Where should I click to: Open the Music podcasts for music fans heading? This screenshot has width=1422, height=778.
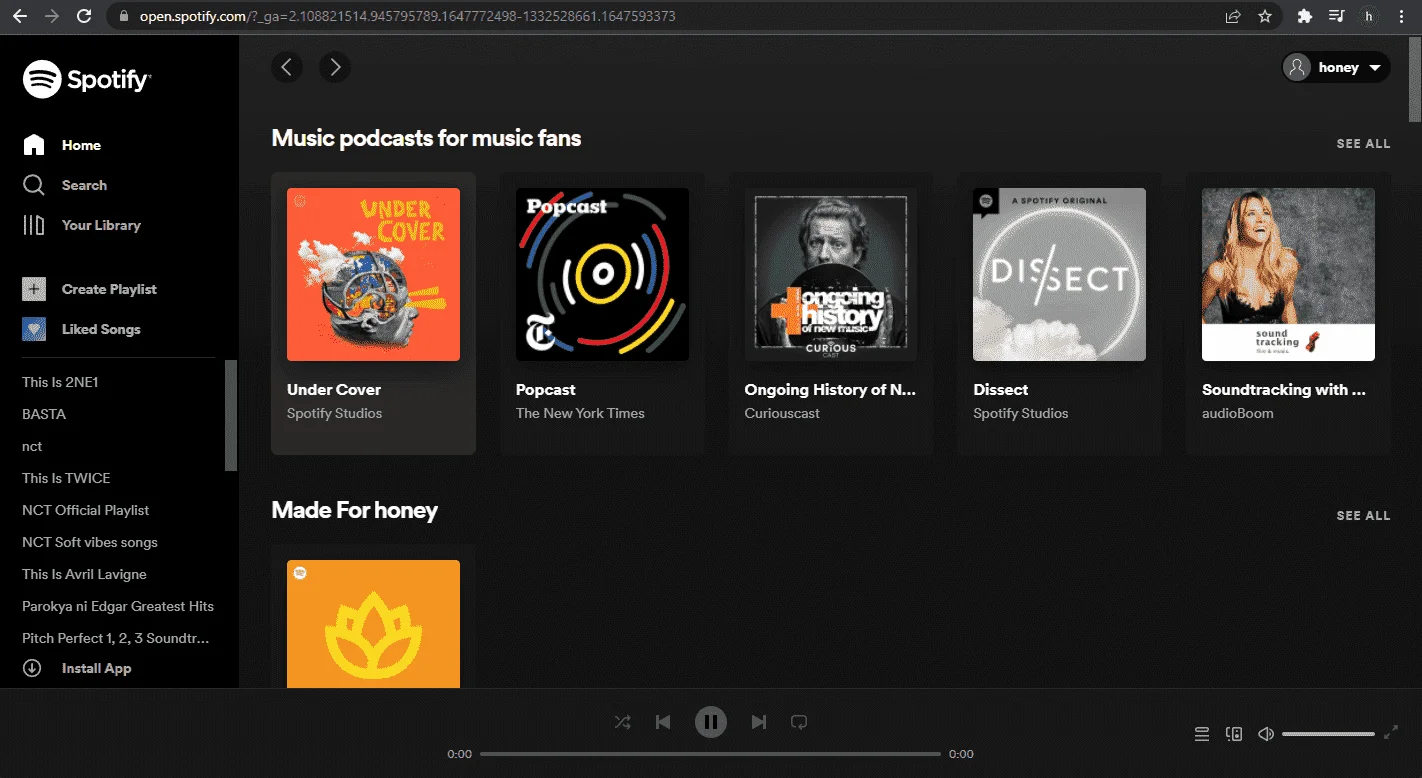[x=426, y=138]
